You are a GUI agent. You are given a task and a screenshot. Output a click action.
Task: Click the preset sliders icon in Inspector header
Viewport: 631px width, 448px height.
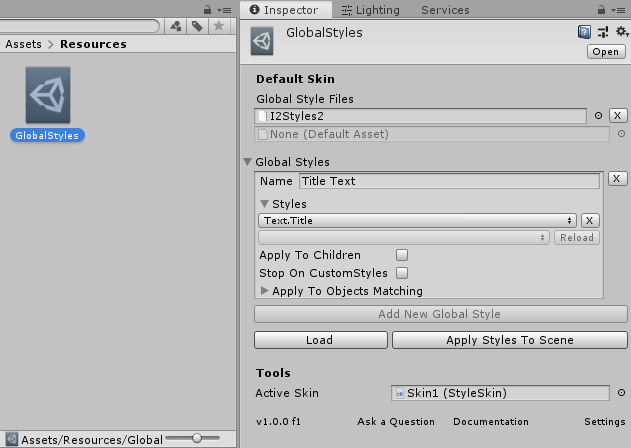click(603, 33)
